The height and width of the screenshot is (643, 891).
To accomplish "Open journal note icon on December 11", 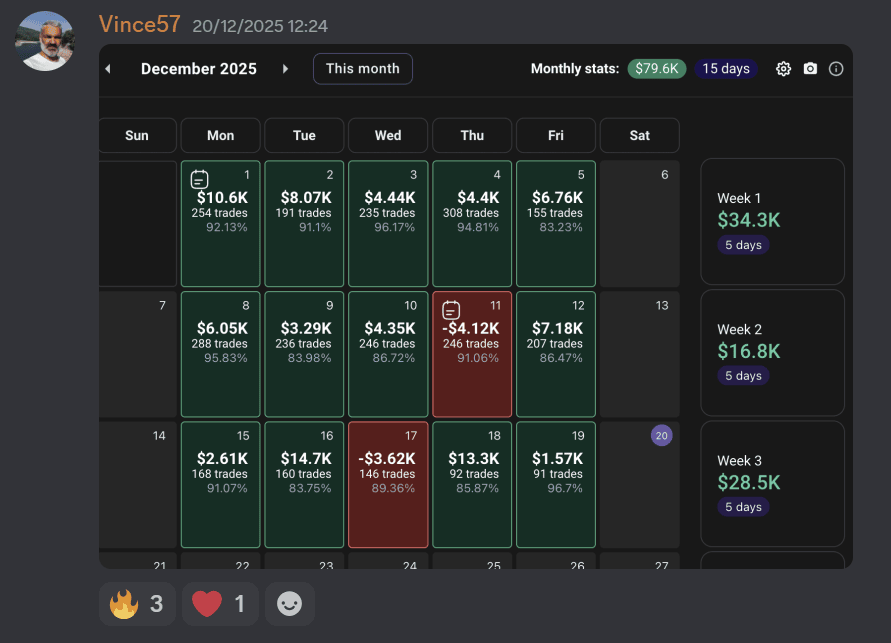I will (x=451, y=310).
